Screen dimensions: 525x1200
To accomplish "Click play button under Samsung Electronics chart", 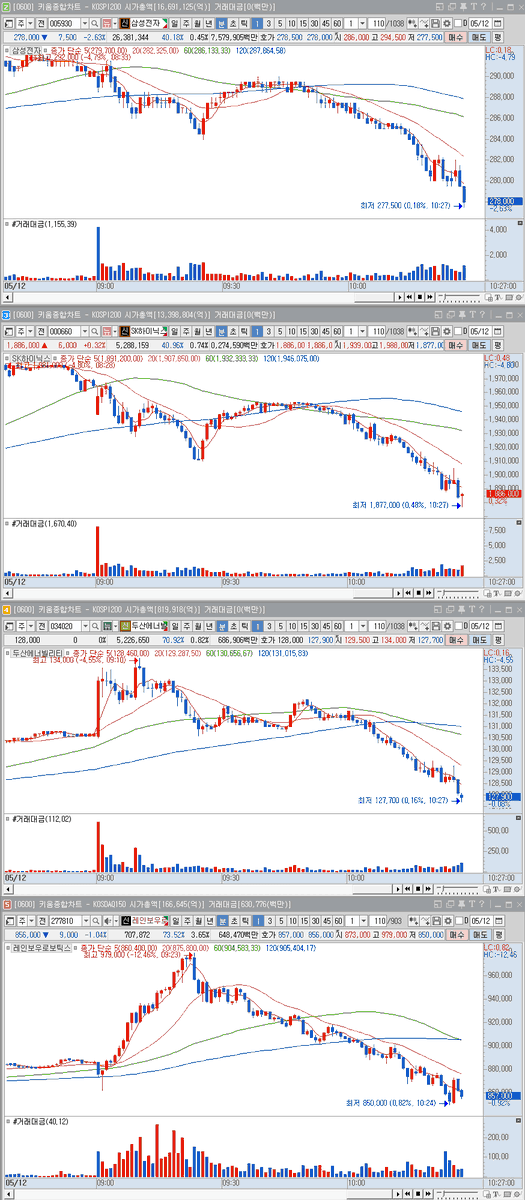I will [x=399, y=297].
